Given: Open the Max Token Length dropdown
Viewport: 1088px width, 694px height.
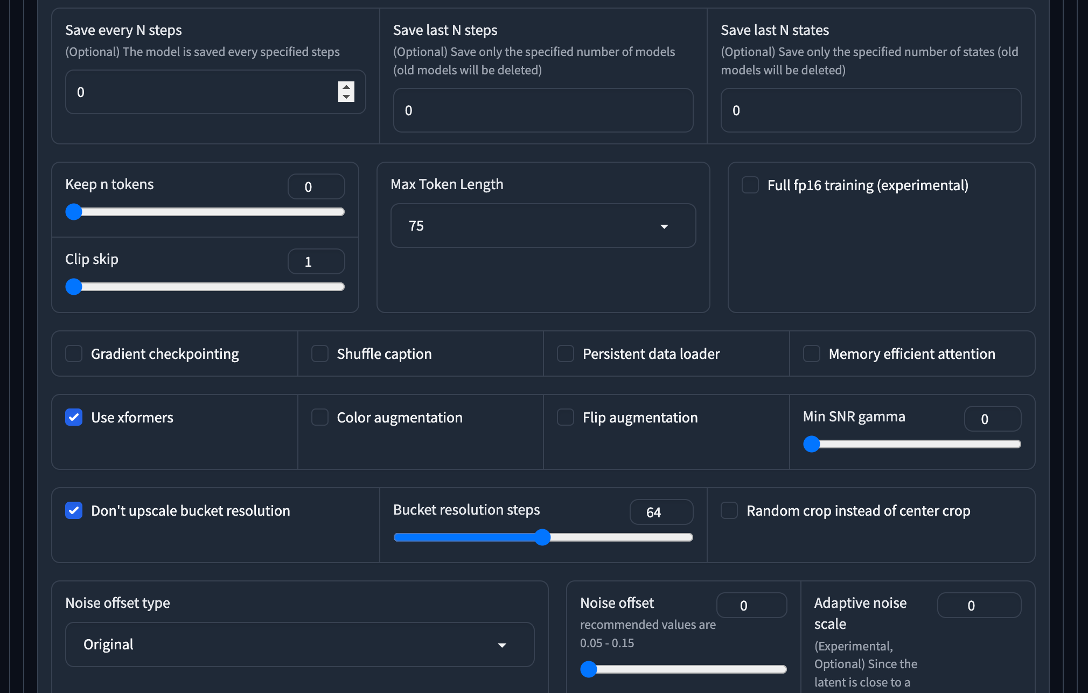Looking at the screenshot, I should tap(543, 226).
